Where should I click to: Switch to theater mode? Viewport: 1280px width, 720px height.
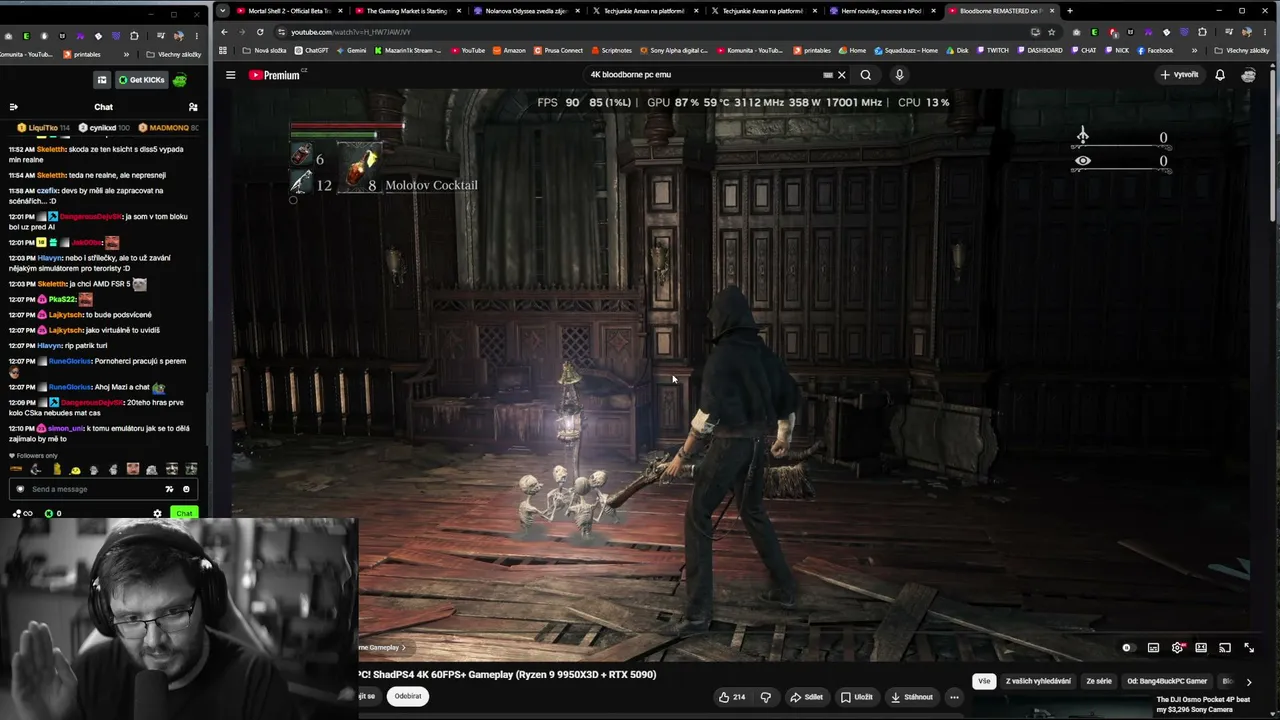coord(1201,648)
